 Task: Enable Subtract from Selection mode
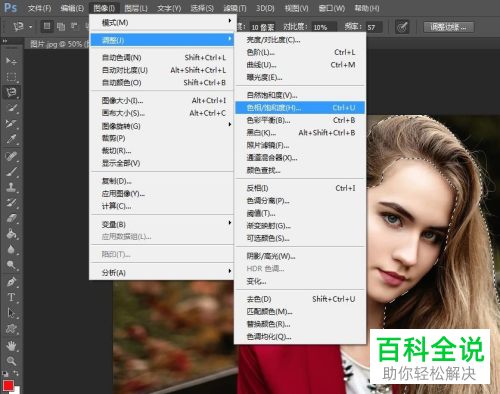(74, 26)
